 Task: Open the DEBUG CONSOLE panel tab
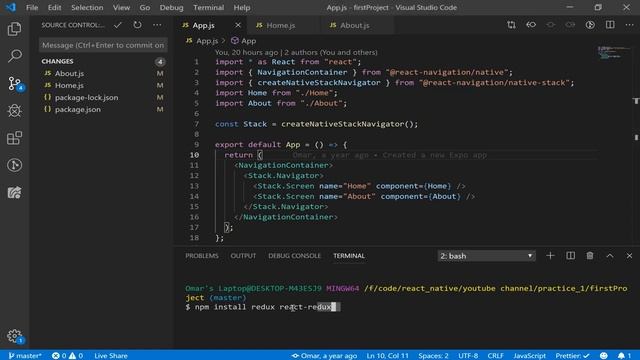(294, 256)
